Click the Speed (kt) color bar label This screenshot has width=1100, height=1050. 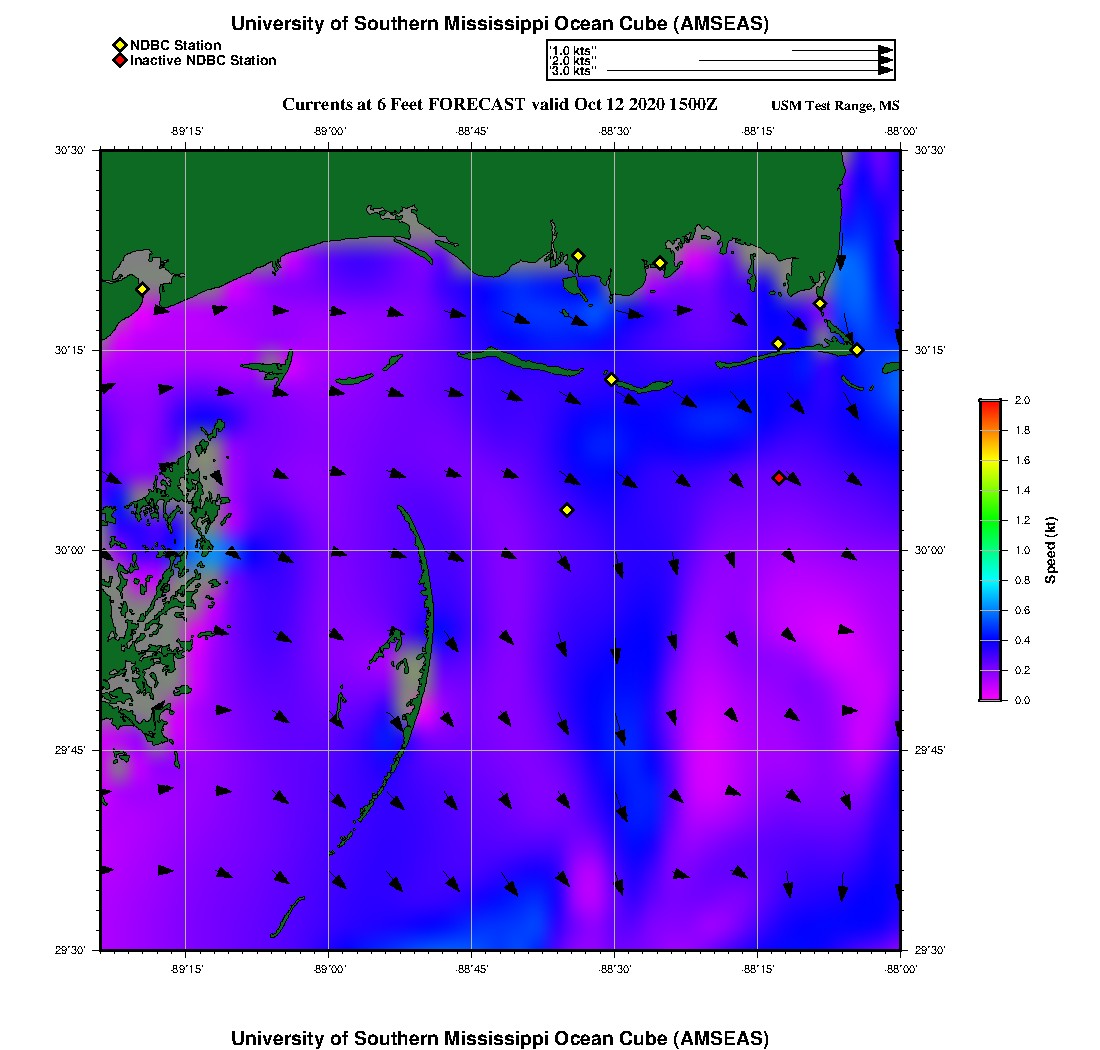1050,550
